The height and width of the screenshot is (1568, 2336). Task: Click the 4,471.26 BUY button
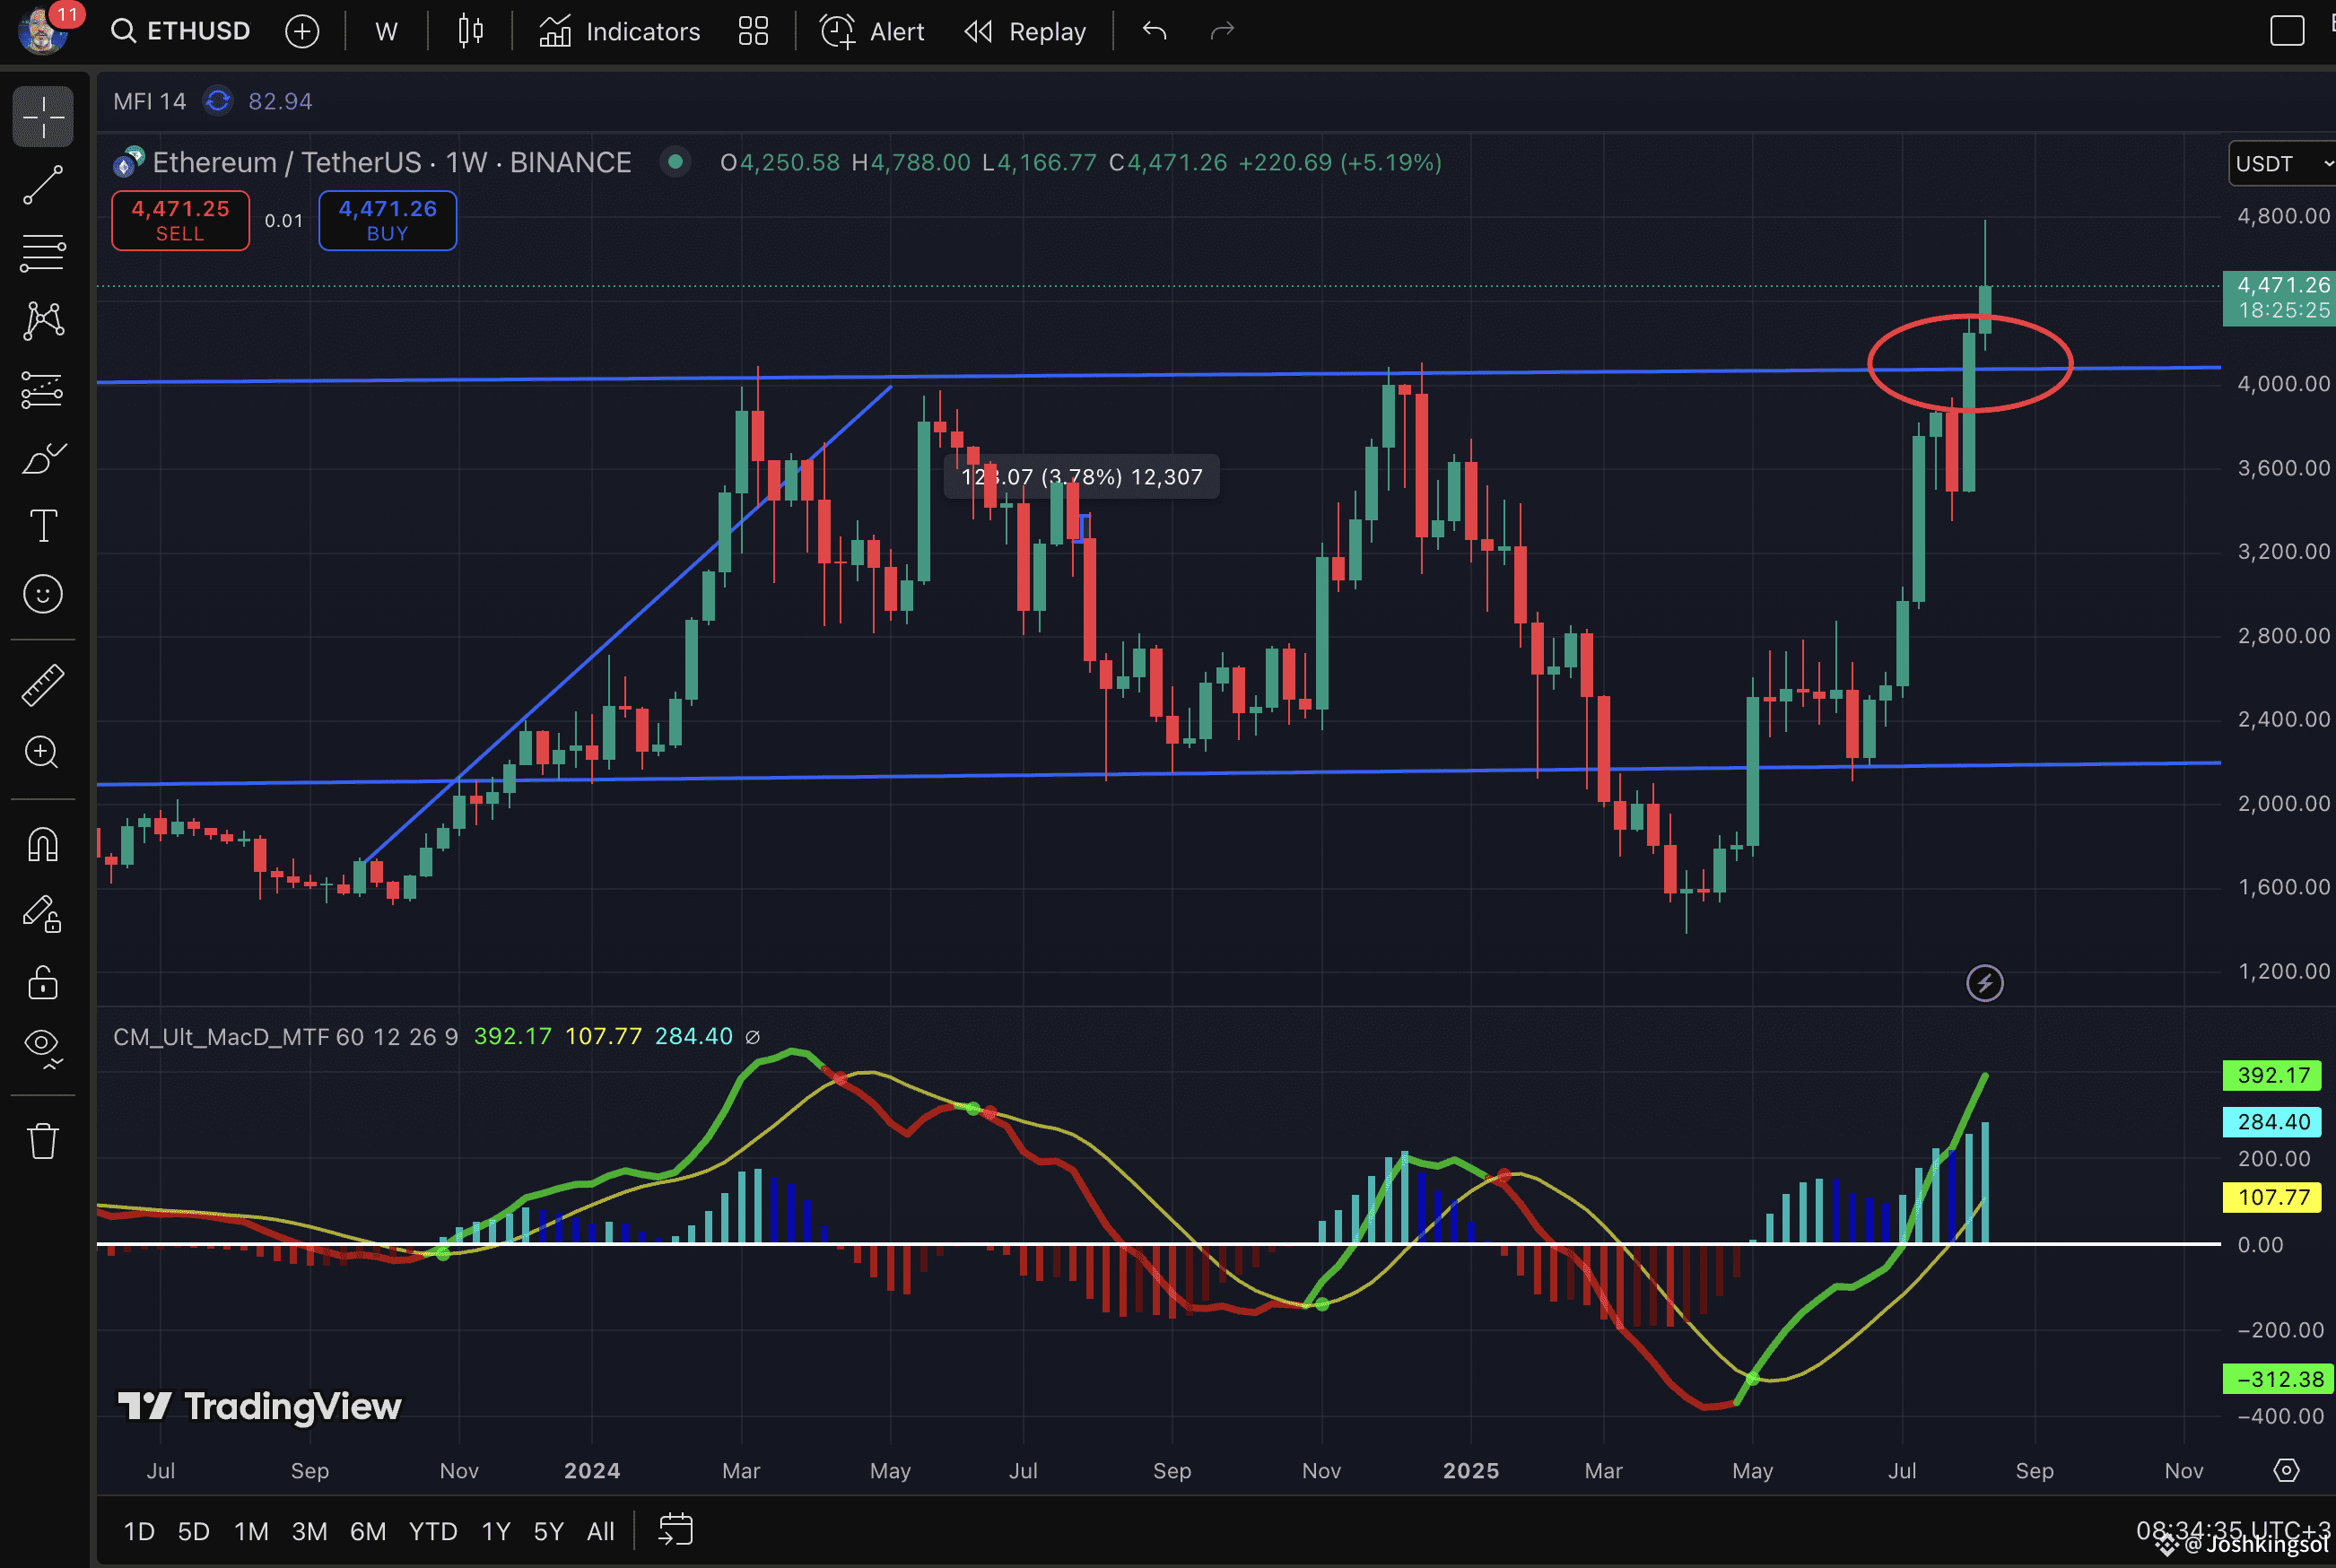(387, 220)
